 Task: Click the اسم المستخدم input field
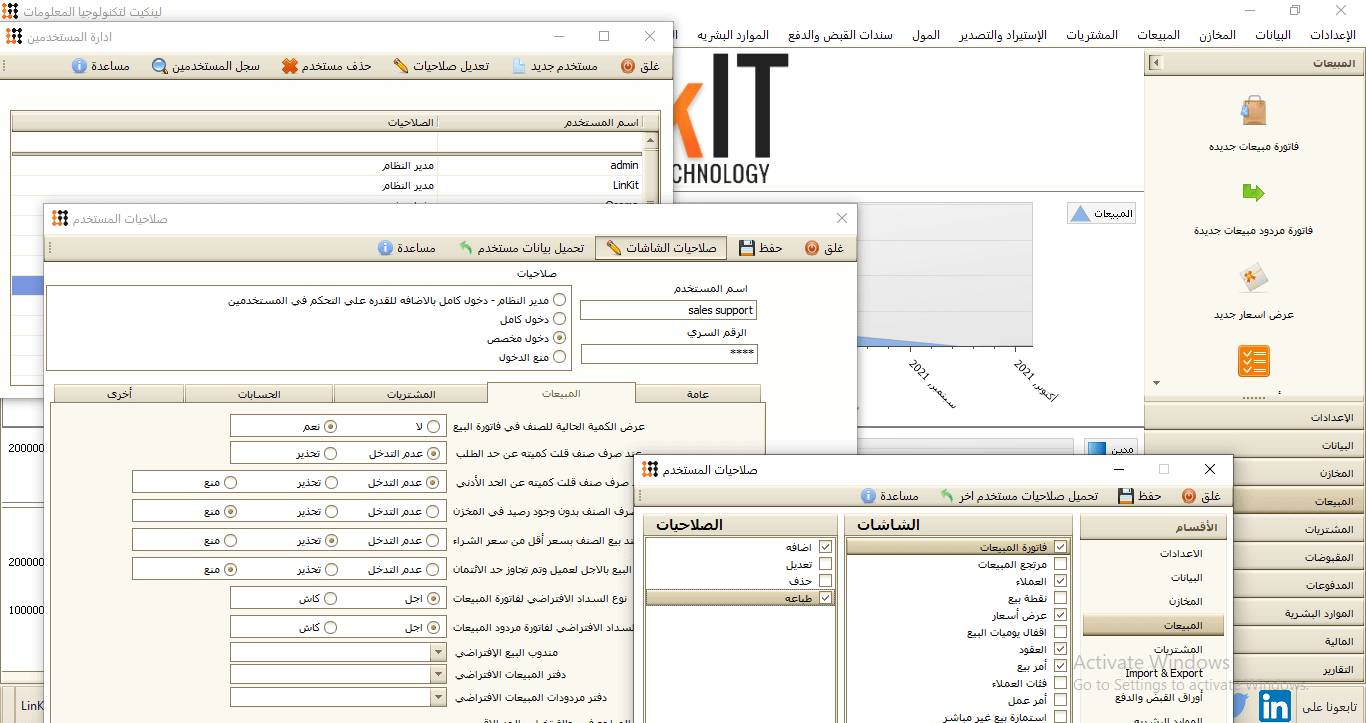668,311
